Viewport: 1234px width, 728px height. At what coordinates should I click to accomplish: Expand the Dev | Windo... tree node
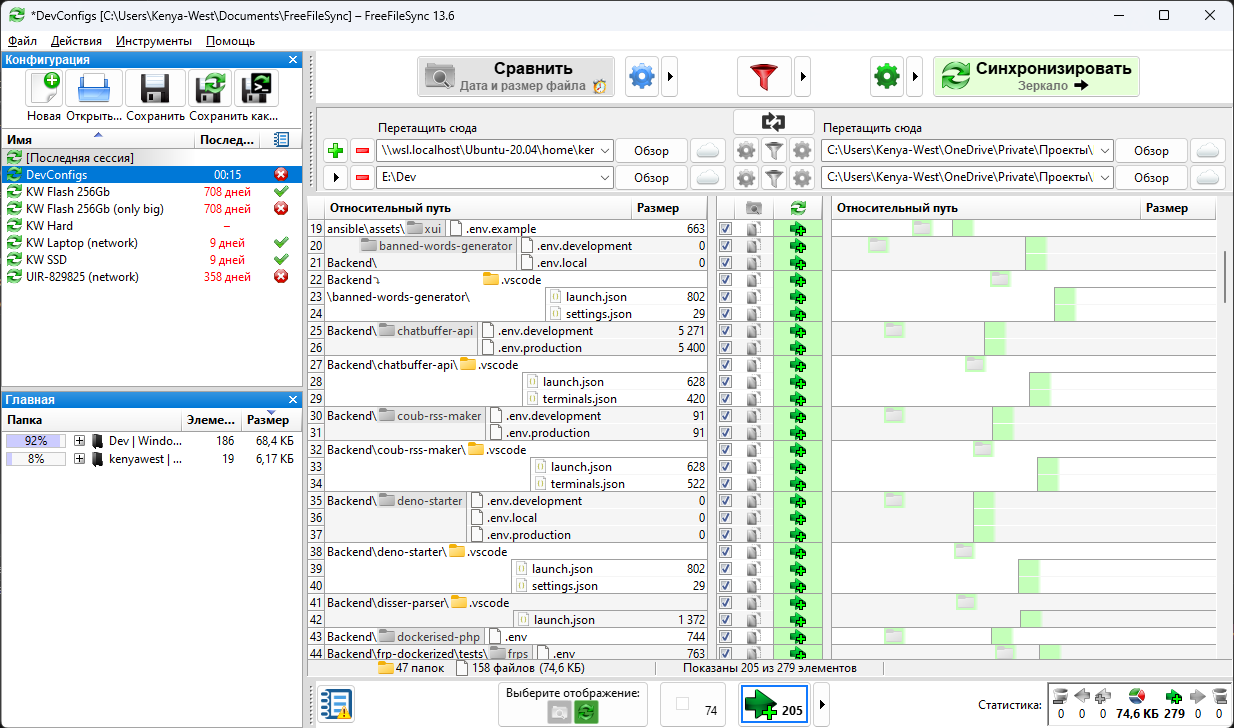pos(79,441)
